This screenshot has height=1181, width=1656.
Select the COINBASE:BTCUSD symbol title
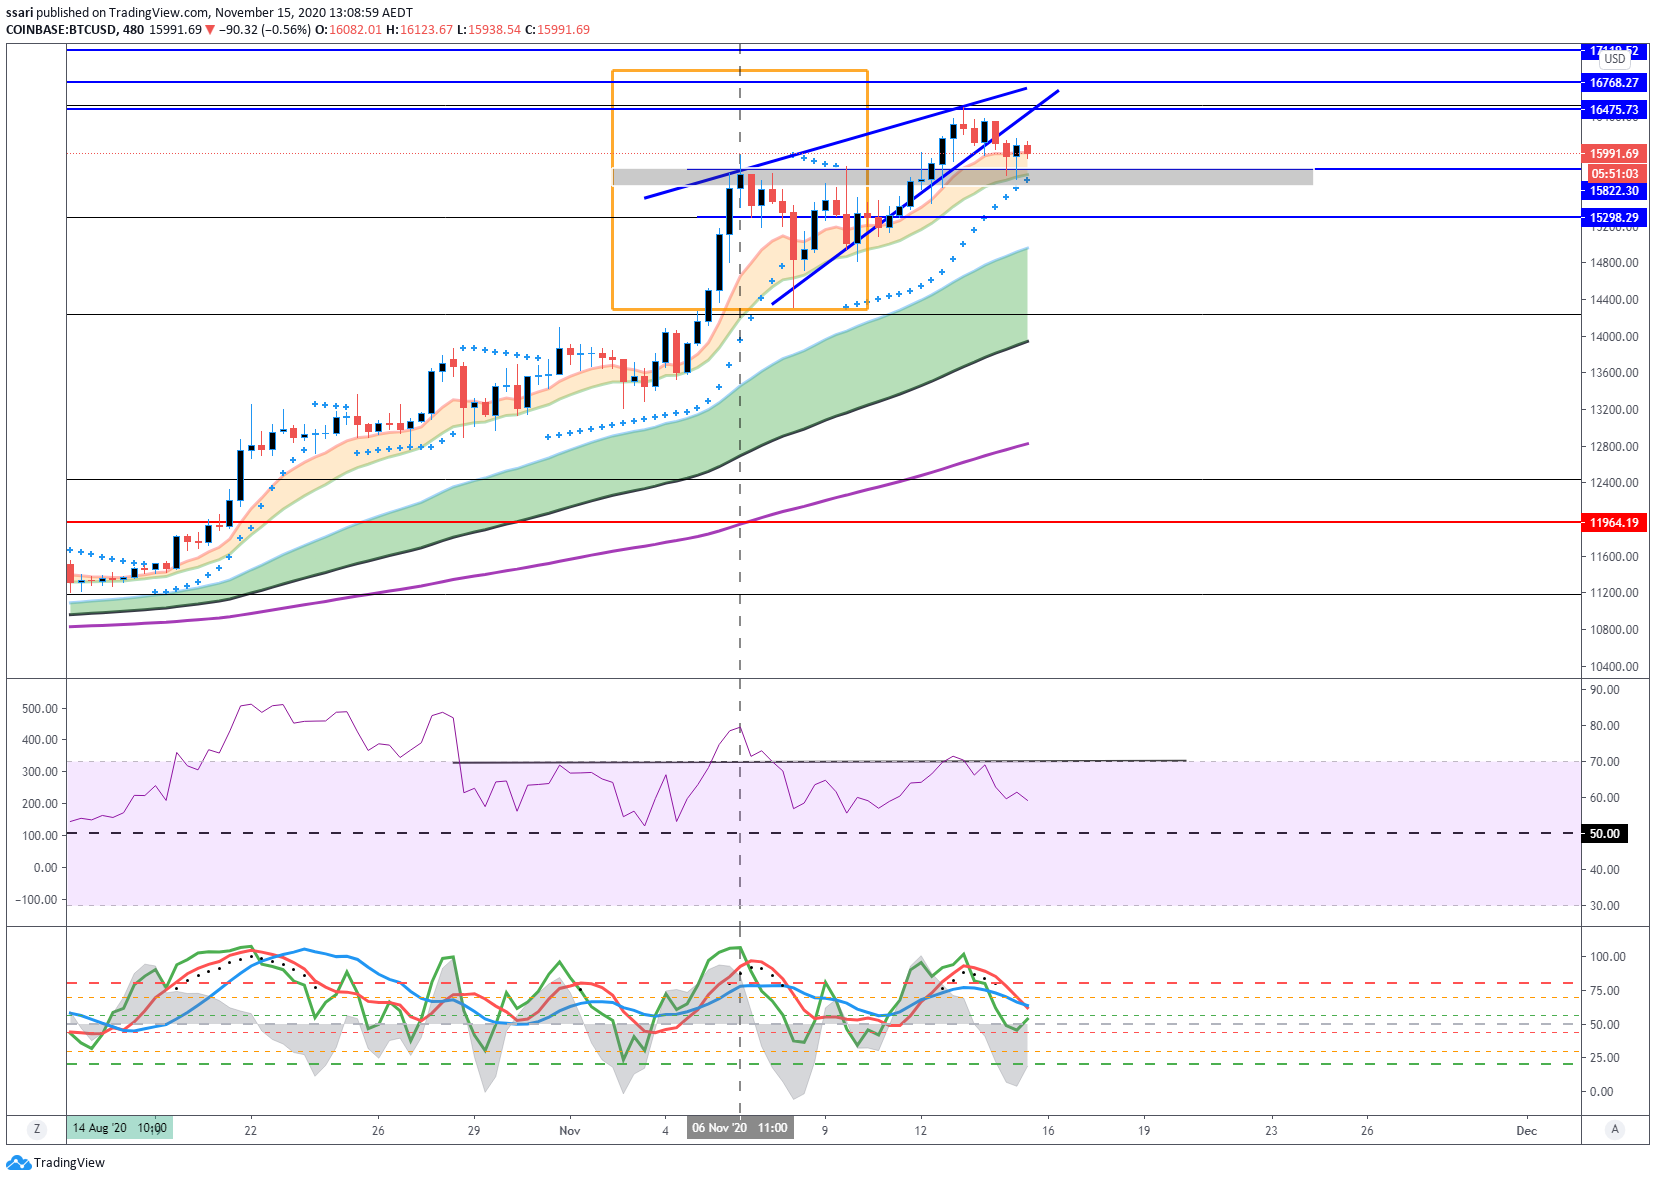[61, 30]
